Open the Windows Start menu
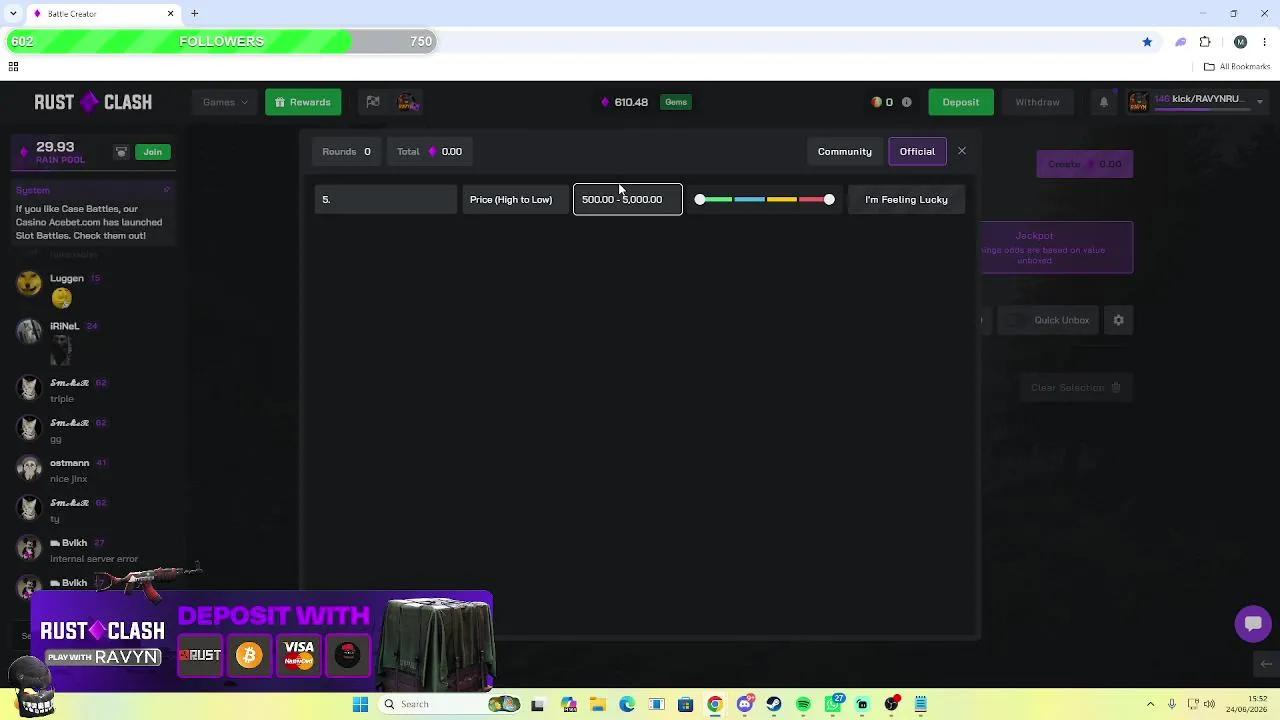 [x=360, y=704]
